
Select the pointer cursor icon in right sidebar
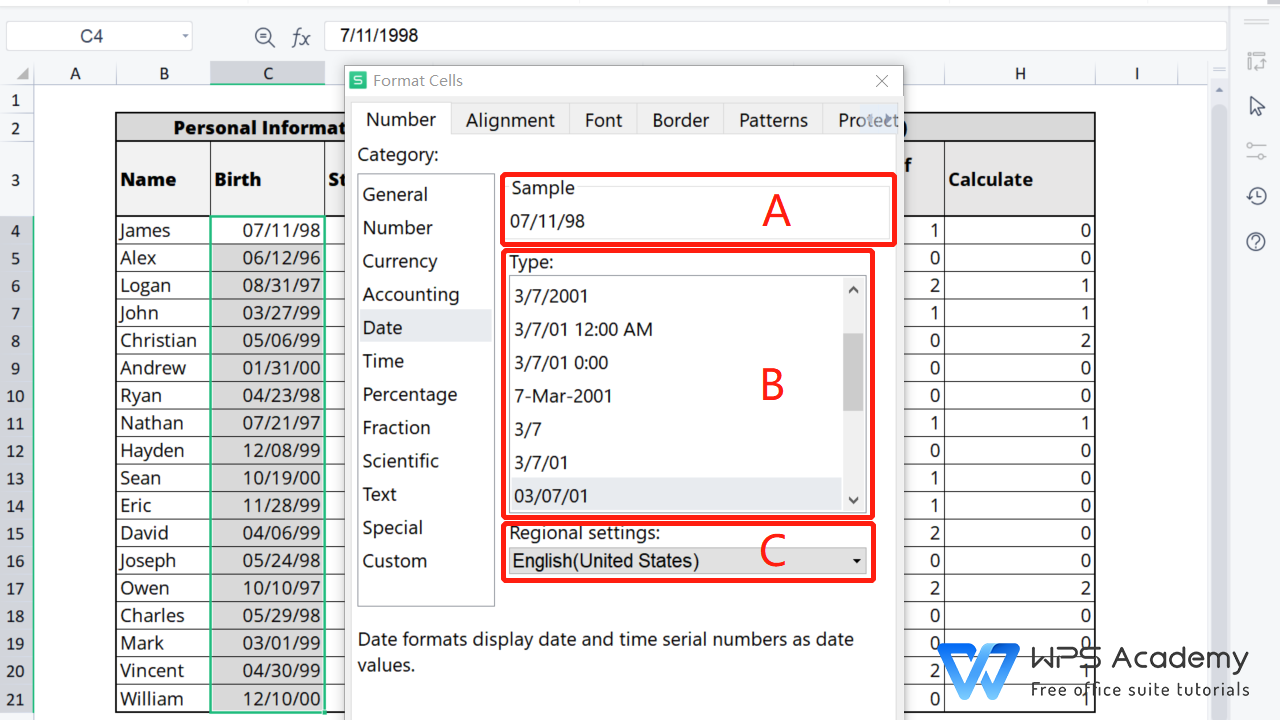[1256, 105]
